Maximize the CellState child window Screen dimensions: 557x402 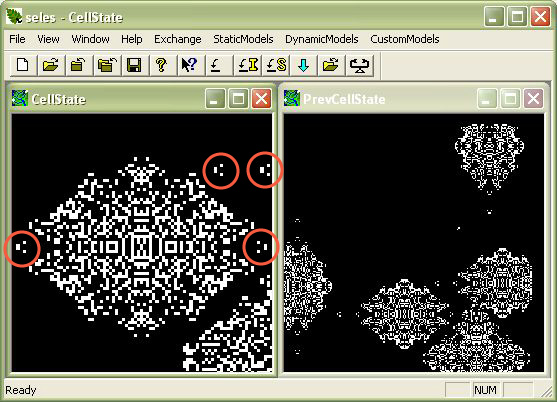[238, 99]
